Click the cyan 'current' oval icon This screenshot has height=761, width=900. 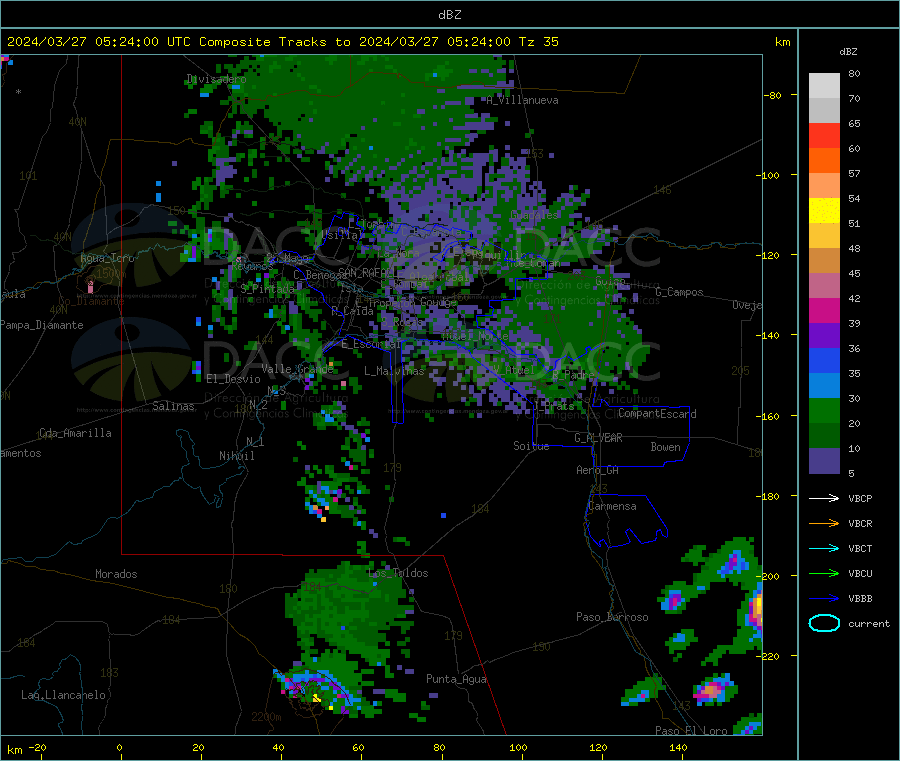(824, 623)
